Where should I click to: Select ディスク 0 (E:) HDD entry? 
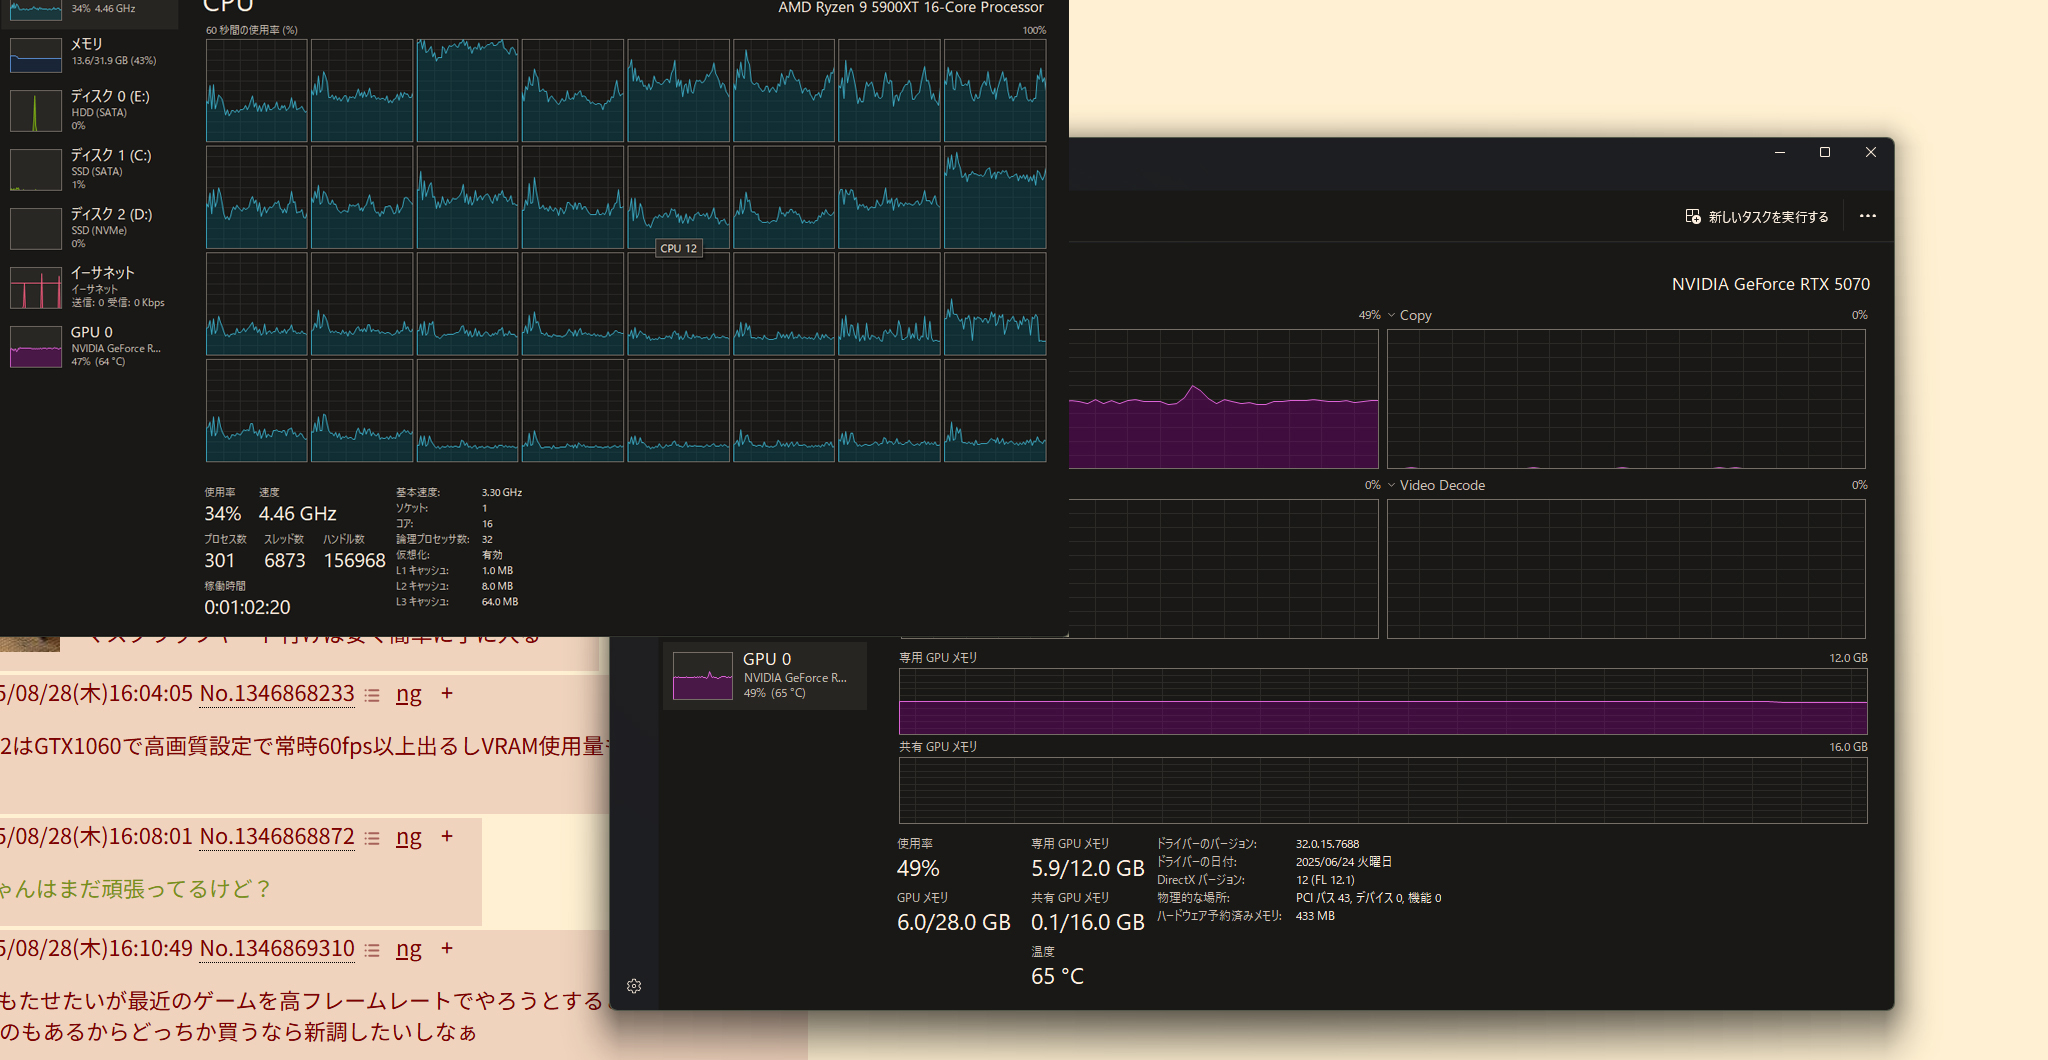(91, 110)
